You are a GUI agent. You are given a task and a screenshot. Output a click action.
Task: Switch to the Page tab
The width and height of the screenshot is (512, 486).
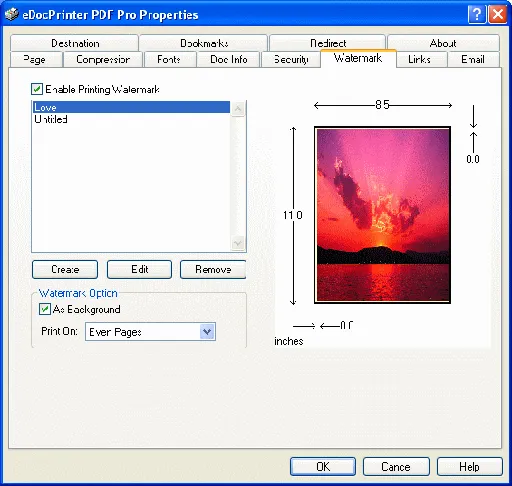(36, 59)
